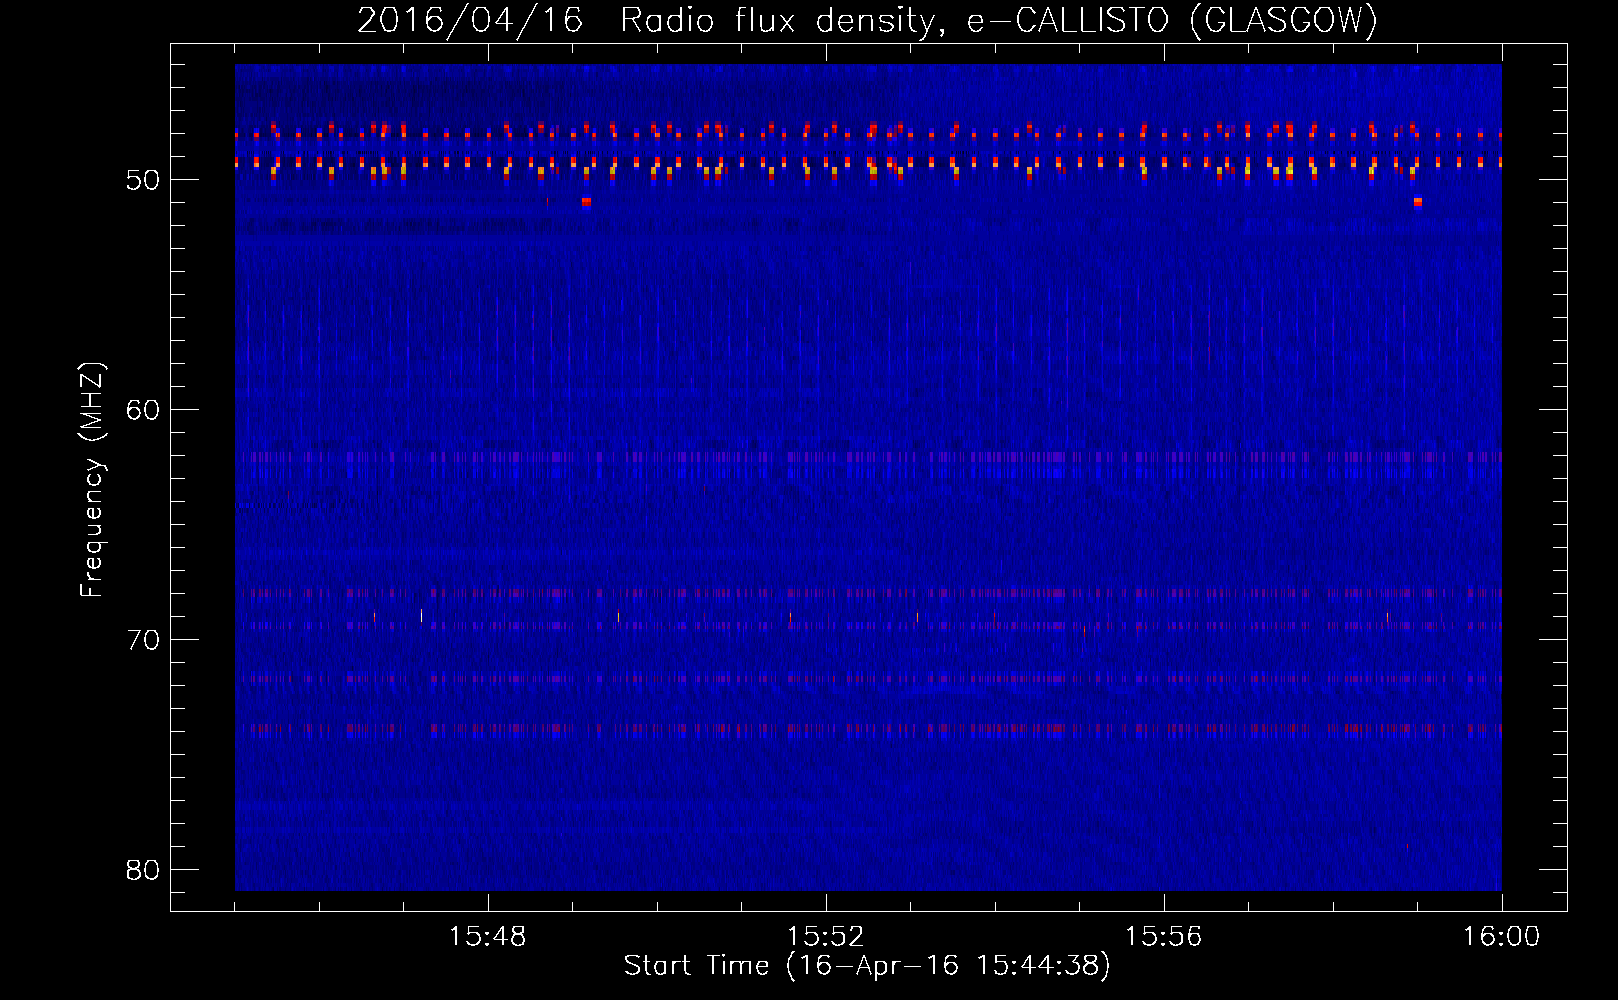
Task: Click the 15:56 time axis label
Action: [x=1163, y=937]
